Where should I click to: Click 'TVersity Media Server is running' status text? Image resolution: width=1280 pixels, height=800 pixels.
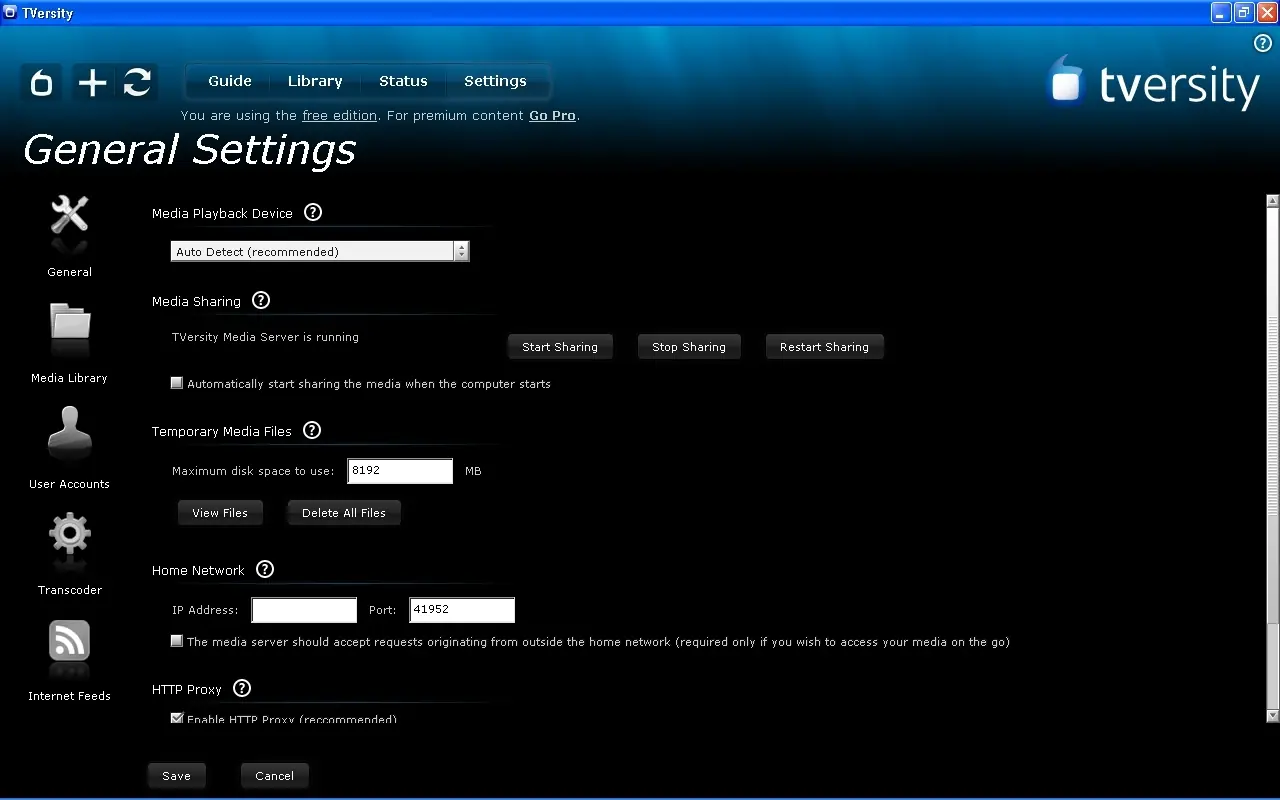coord(265,337)
